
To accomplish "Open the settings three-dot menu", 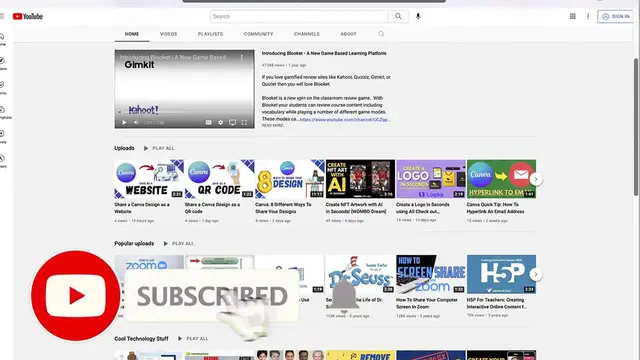I will click(x=588, y=16).
